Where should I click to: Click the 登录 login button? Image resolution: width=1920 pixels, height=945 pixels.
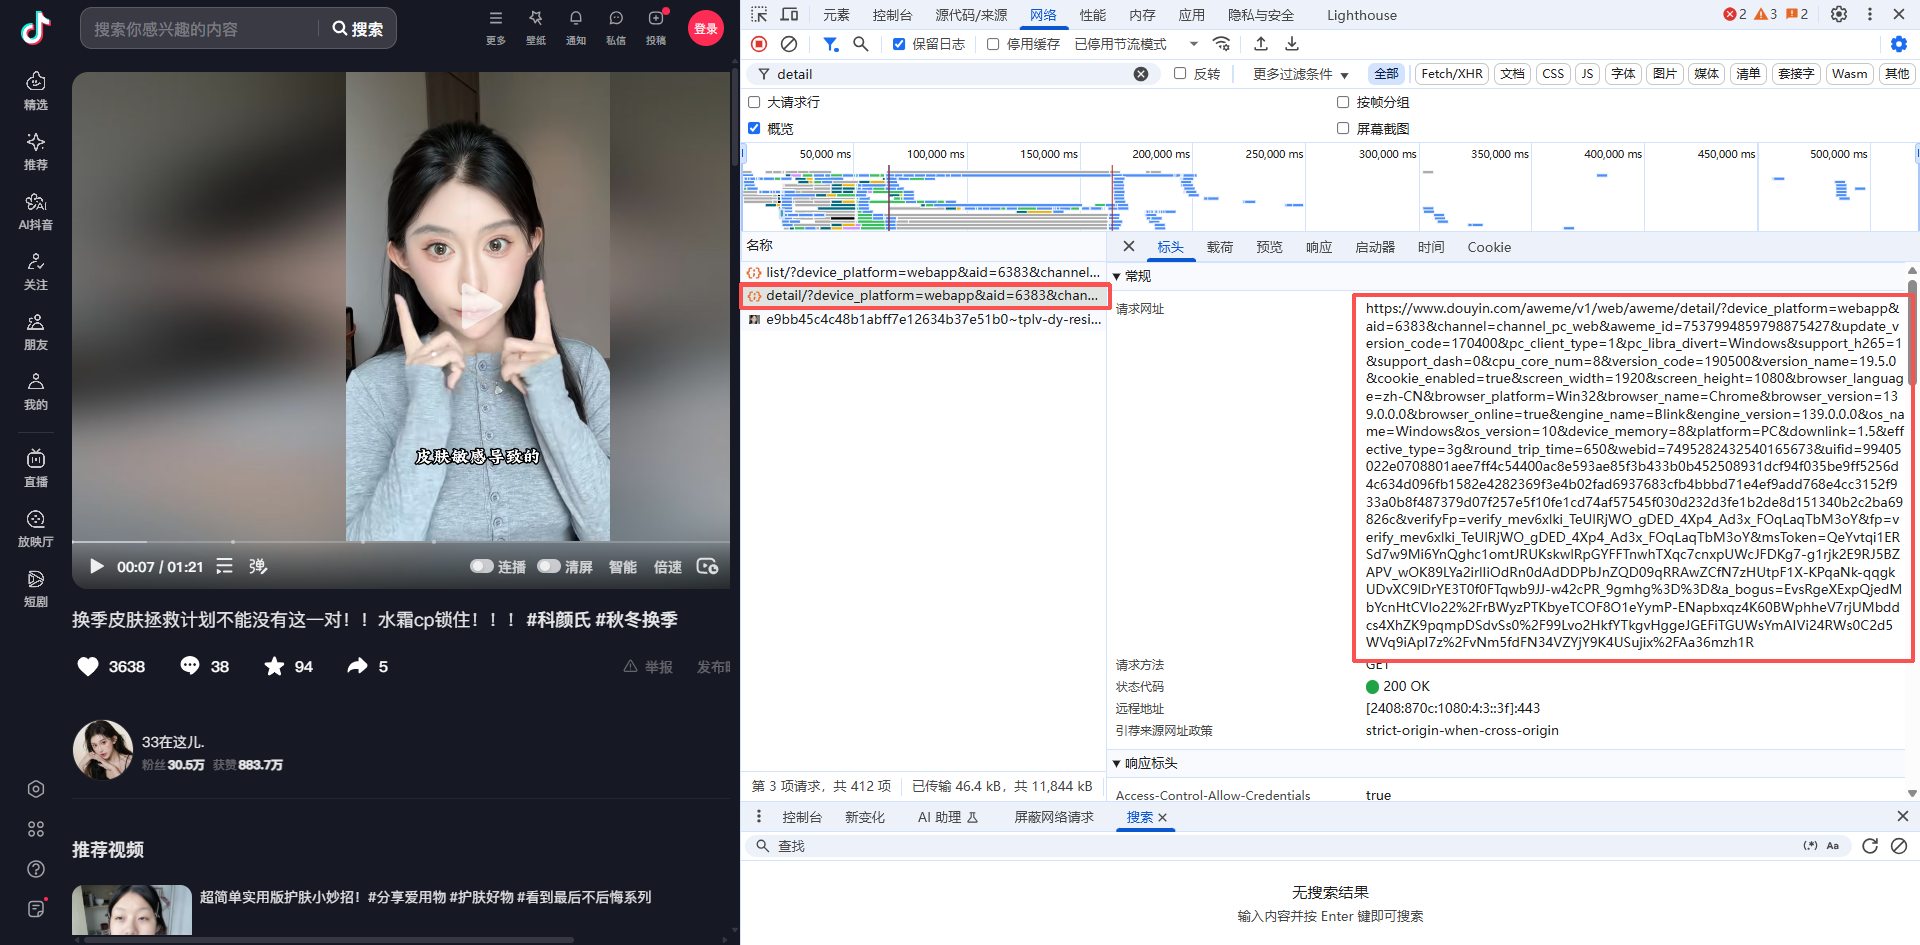pos(706,28)
